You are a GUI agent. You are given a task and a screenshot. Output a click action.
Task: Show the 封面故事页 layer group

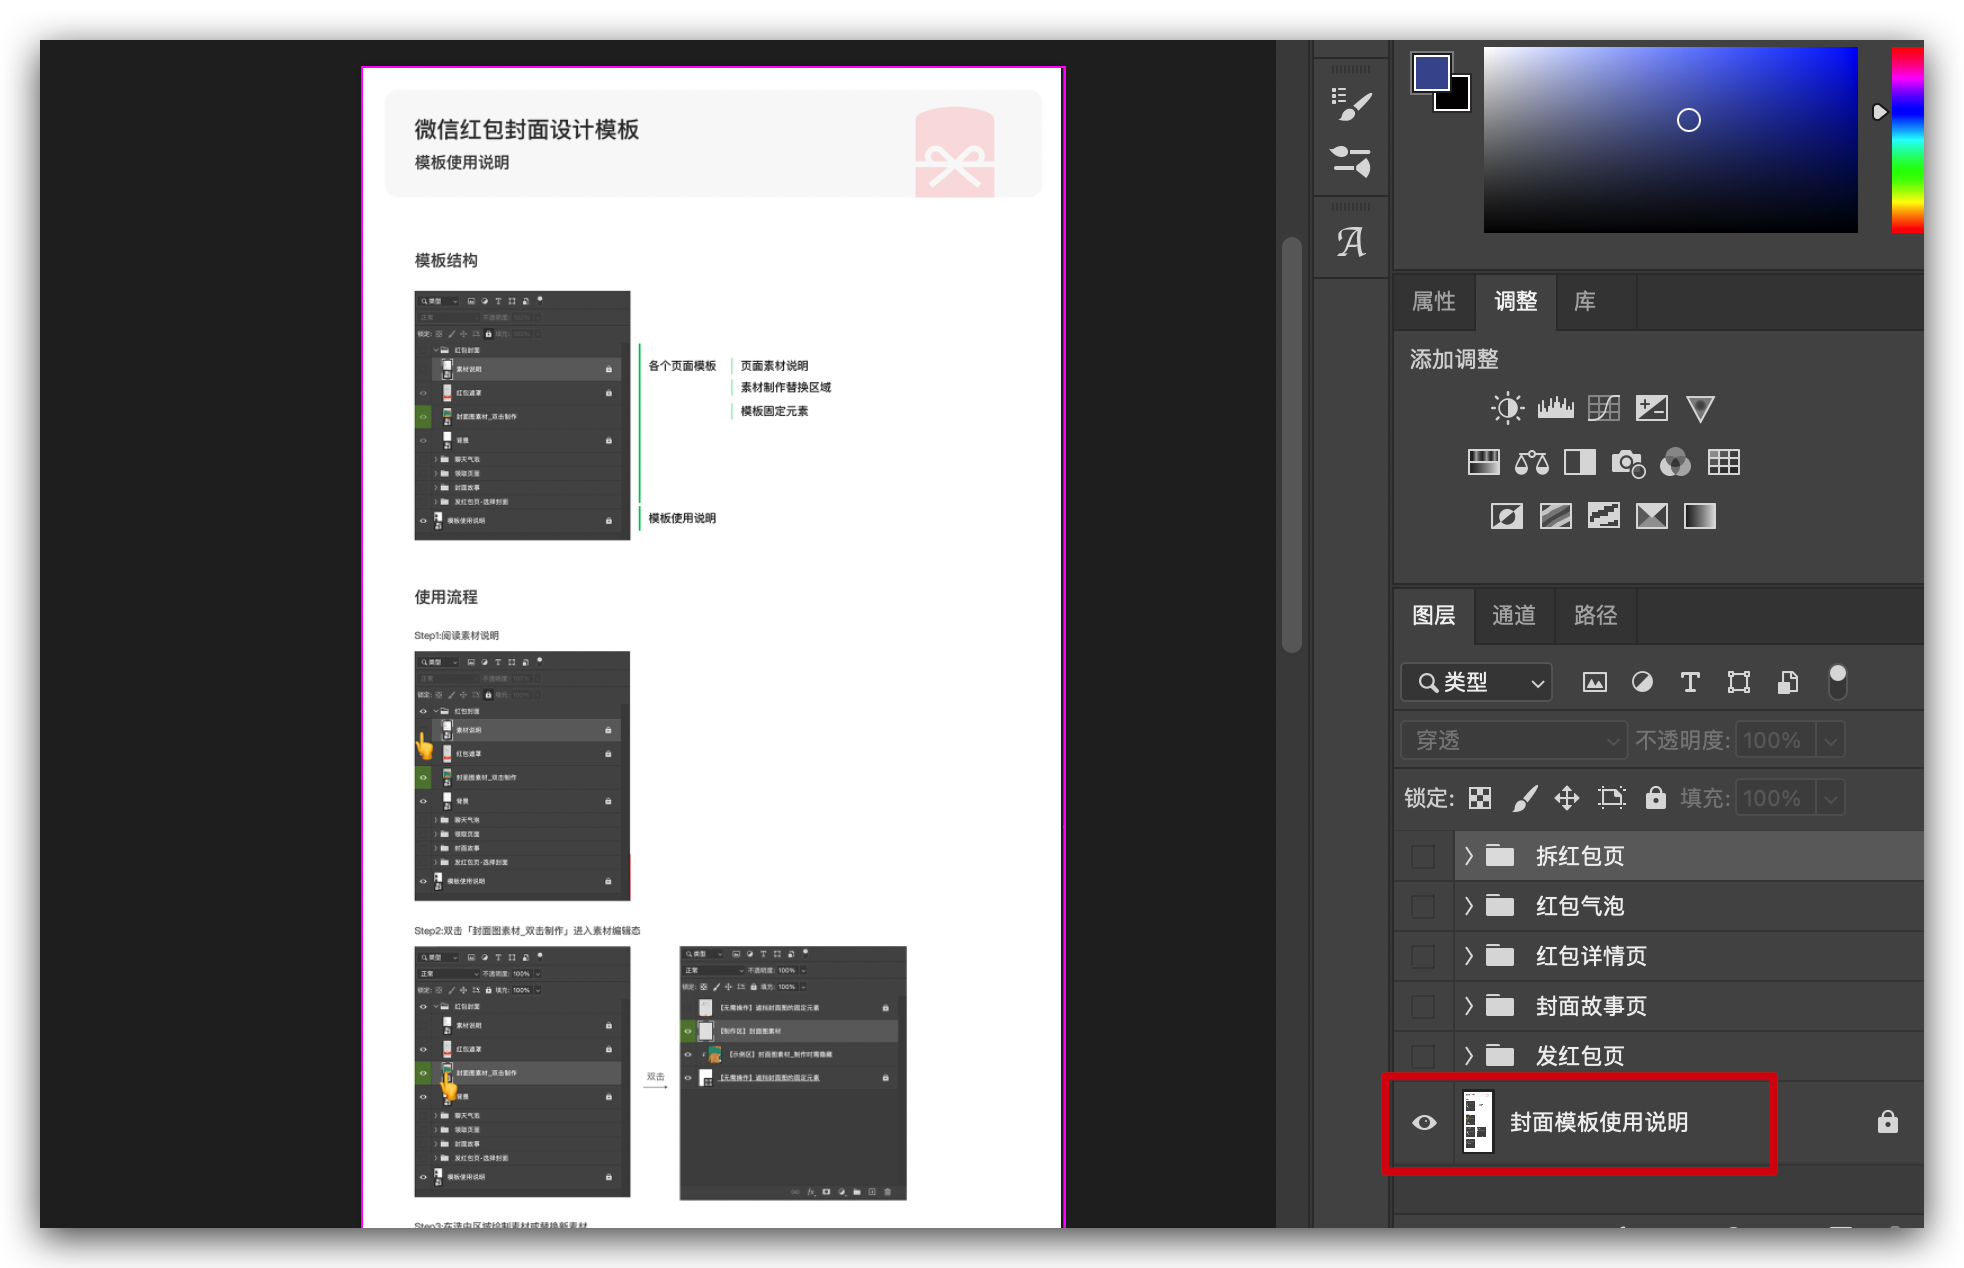pyautogui.click(x=1423, y=1006)
